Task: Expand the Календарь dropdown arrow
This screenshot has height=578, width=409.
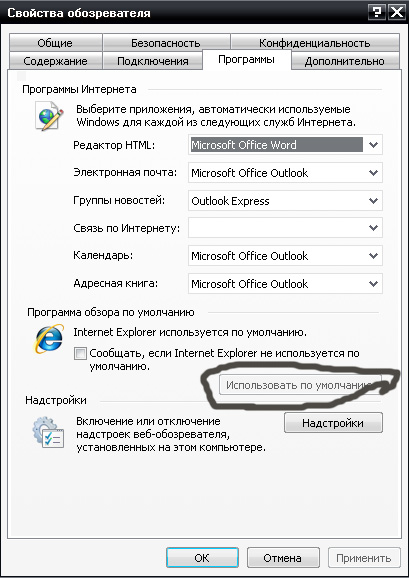Action: (373, 255)
